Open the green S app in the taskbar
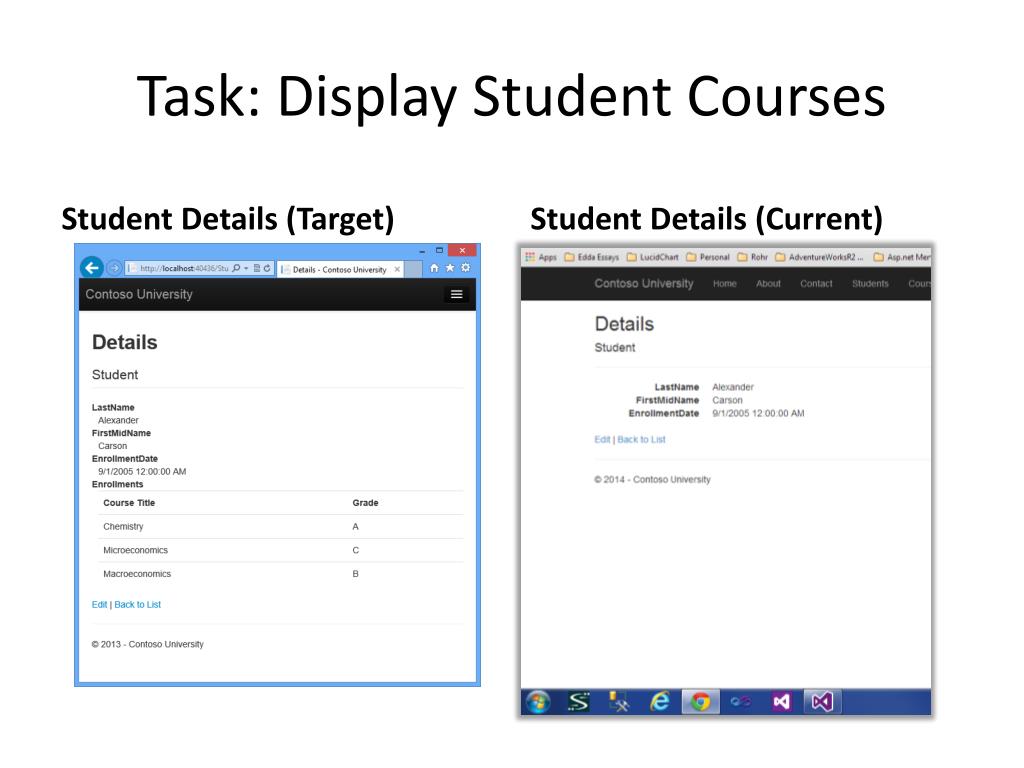Viewport: 1024px width, 768px height. [x=579, y=702]
